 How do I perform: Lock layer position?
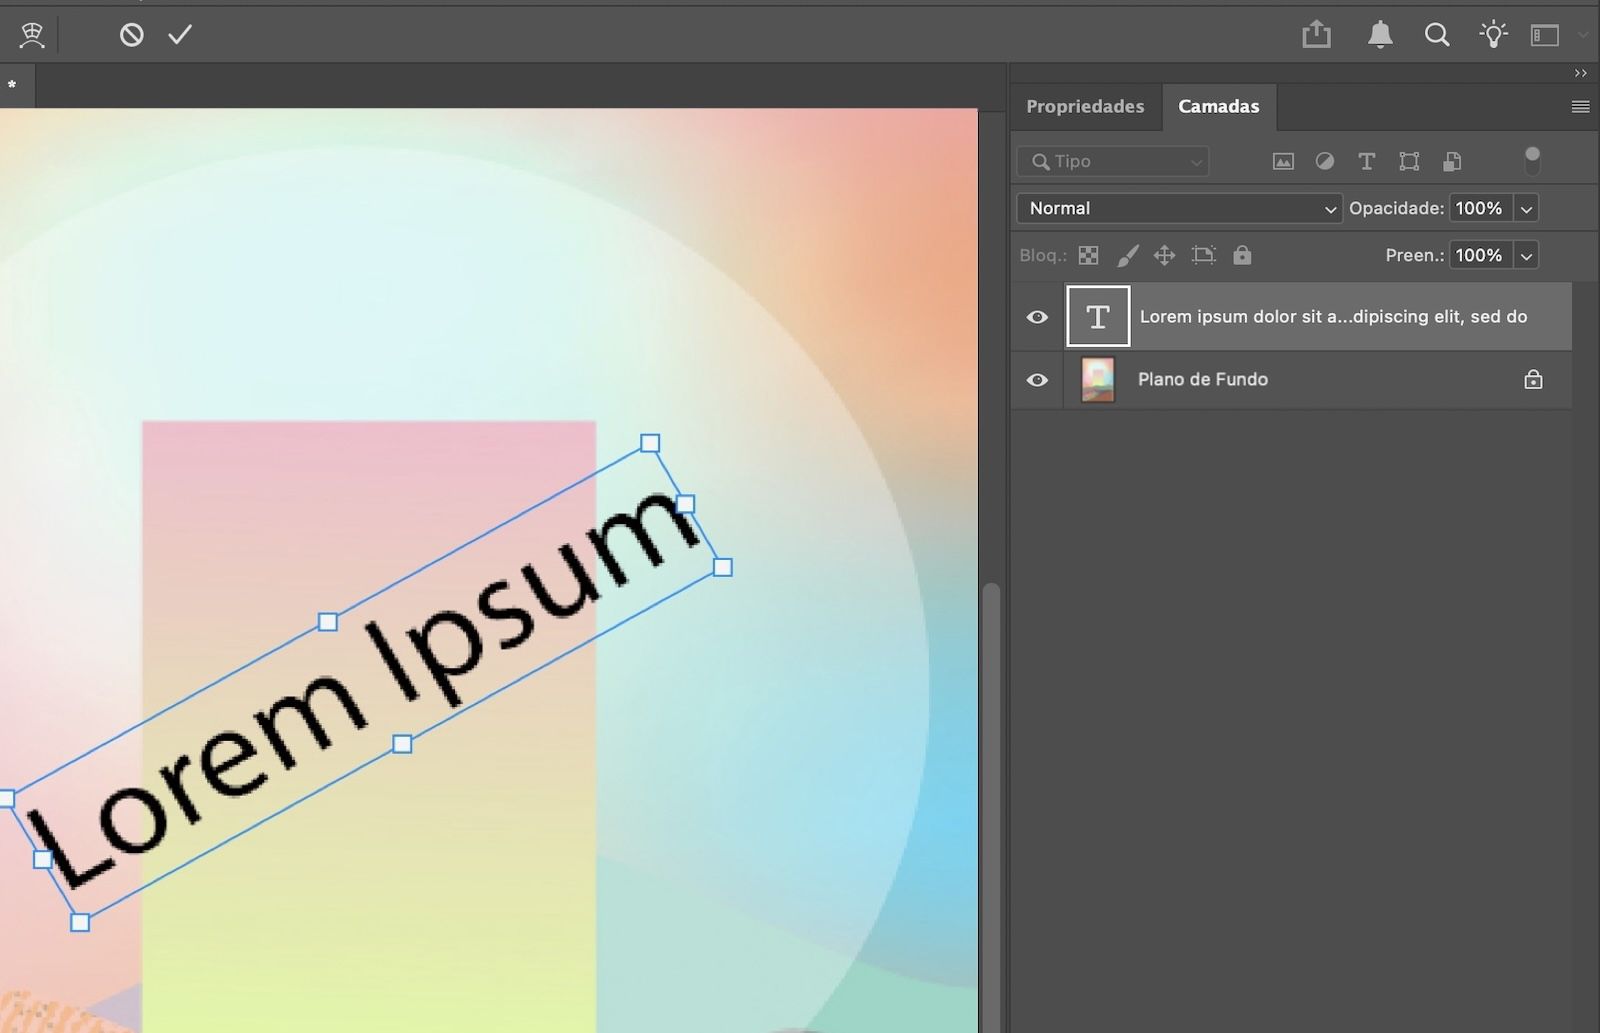click(x=1164, y=255)
